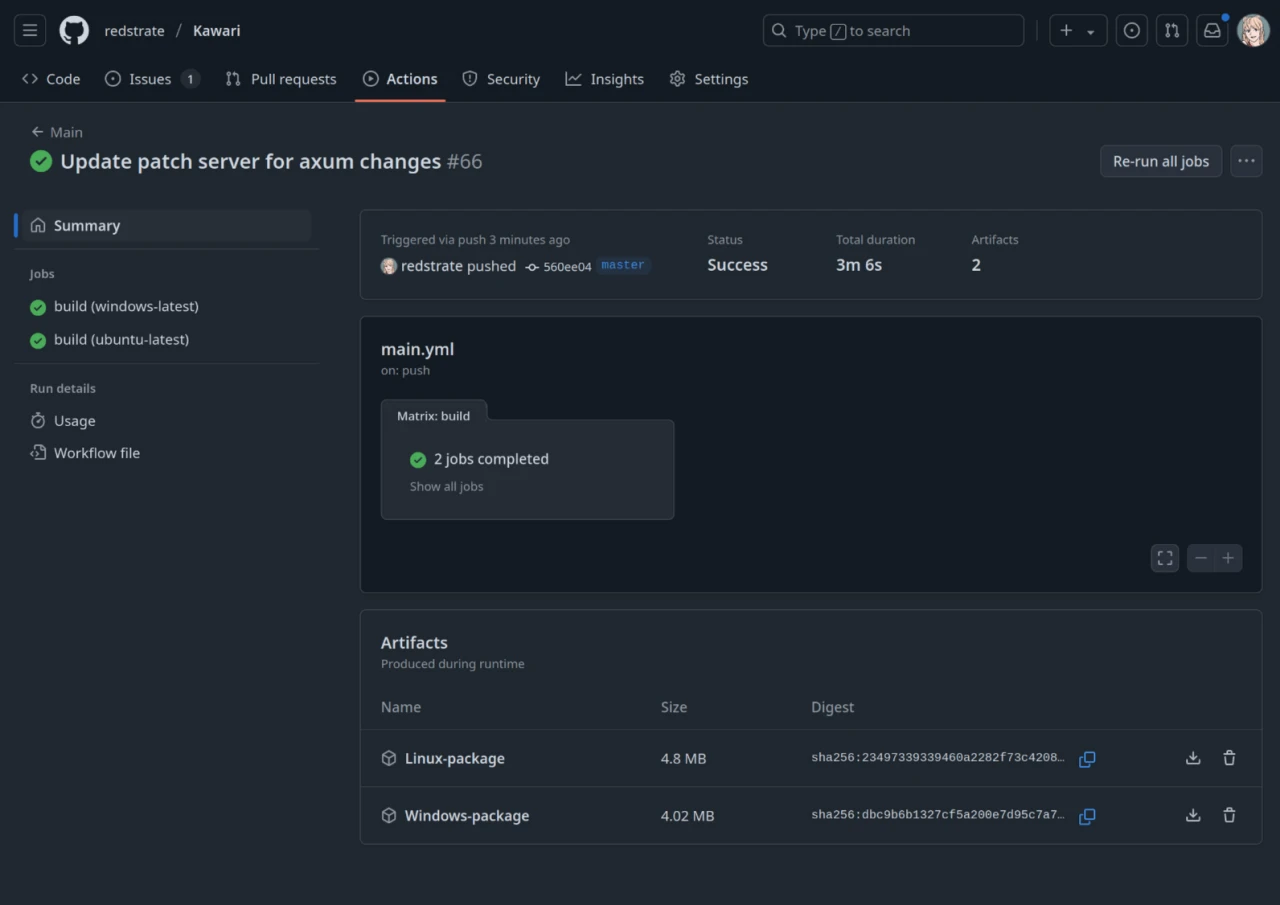The height and width of the screenshot is (905, 1280).
Task: Click the Linux-package sha256 digest text
Action: (938, 758)
